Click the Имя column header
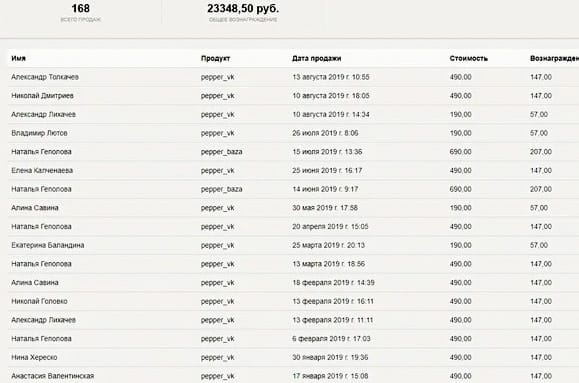The height and width of the screenshot is (383, 579). [18, 58]
